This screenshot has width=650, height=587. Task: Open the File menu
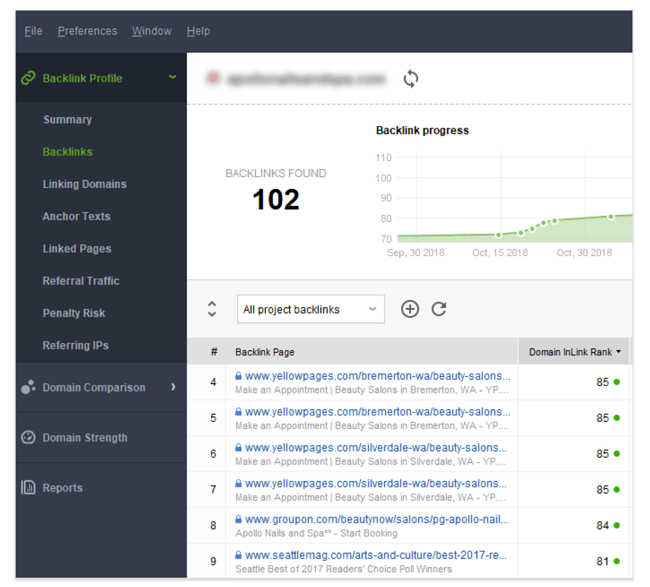click(33, 31)
